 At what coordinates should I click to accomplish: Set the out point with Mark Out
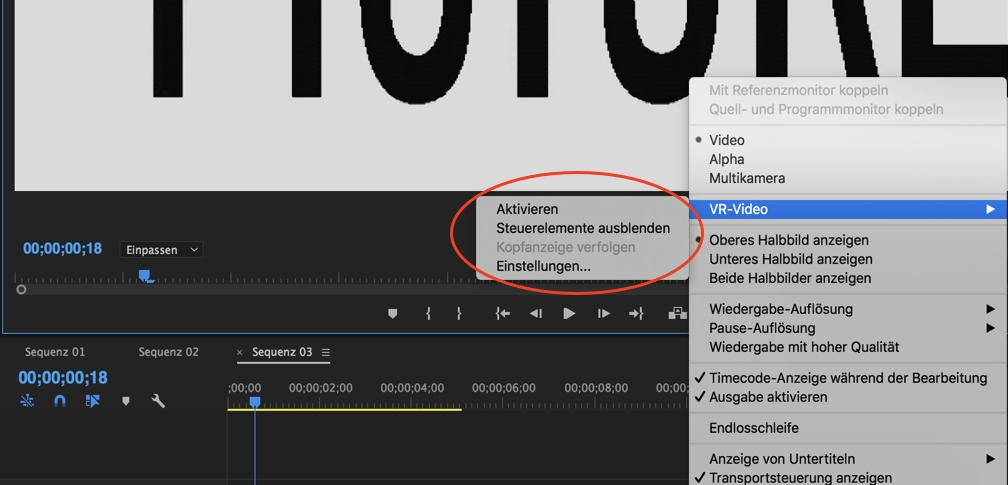[x=459, y=313]
